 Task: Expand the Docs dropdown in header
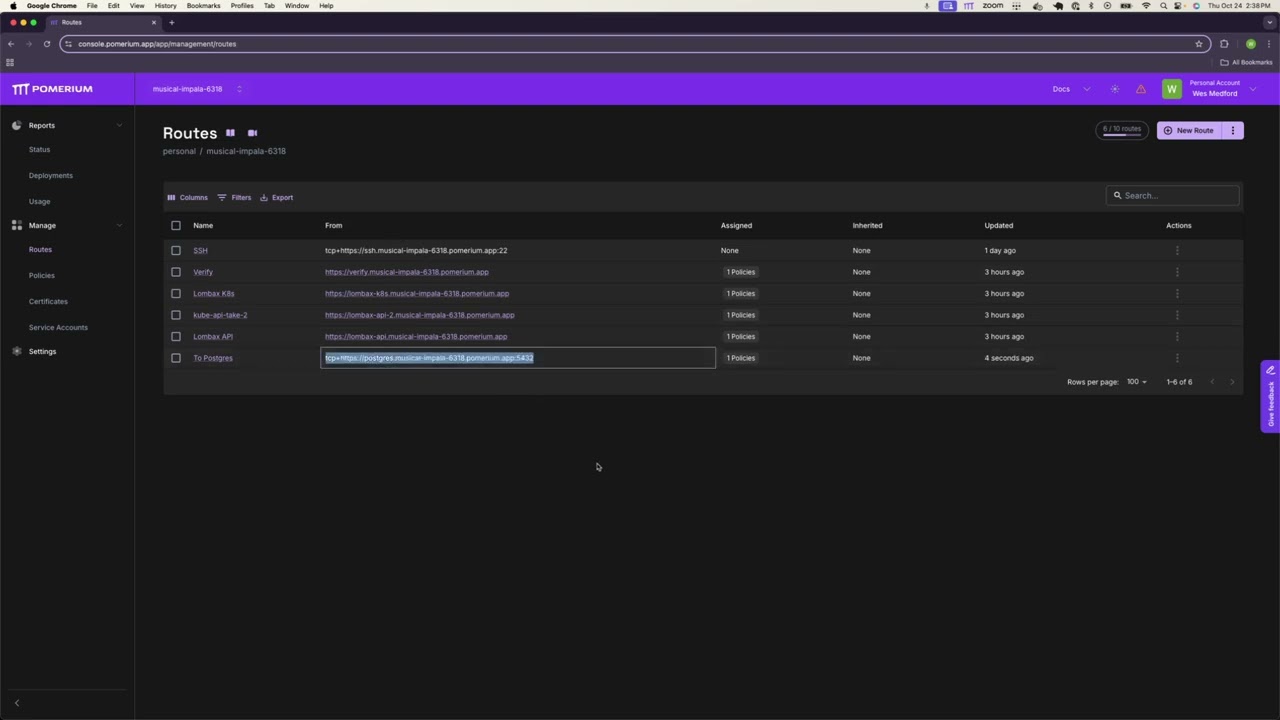(1087, 89)
